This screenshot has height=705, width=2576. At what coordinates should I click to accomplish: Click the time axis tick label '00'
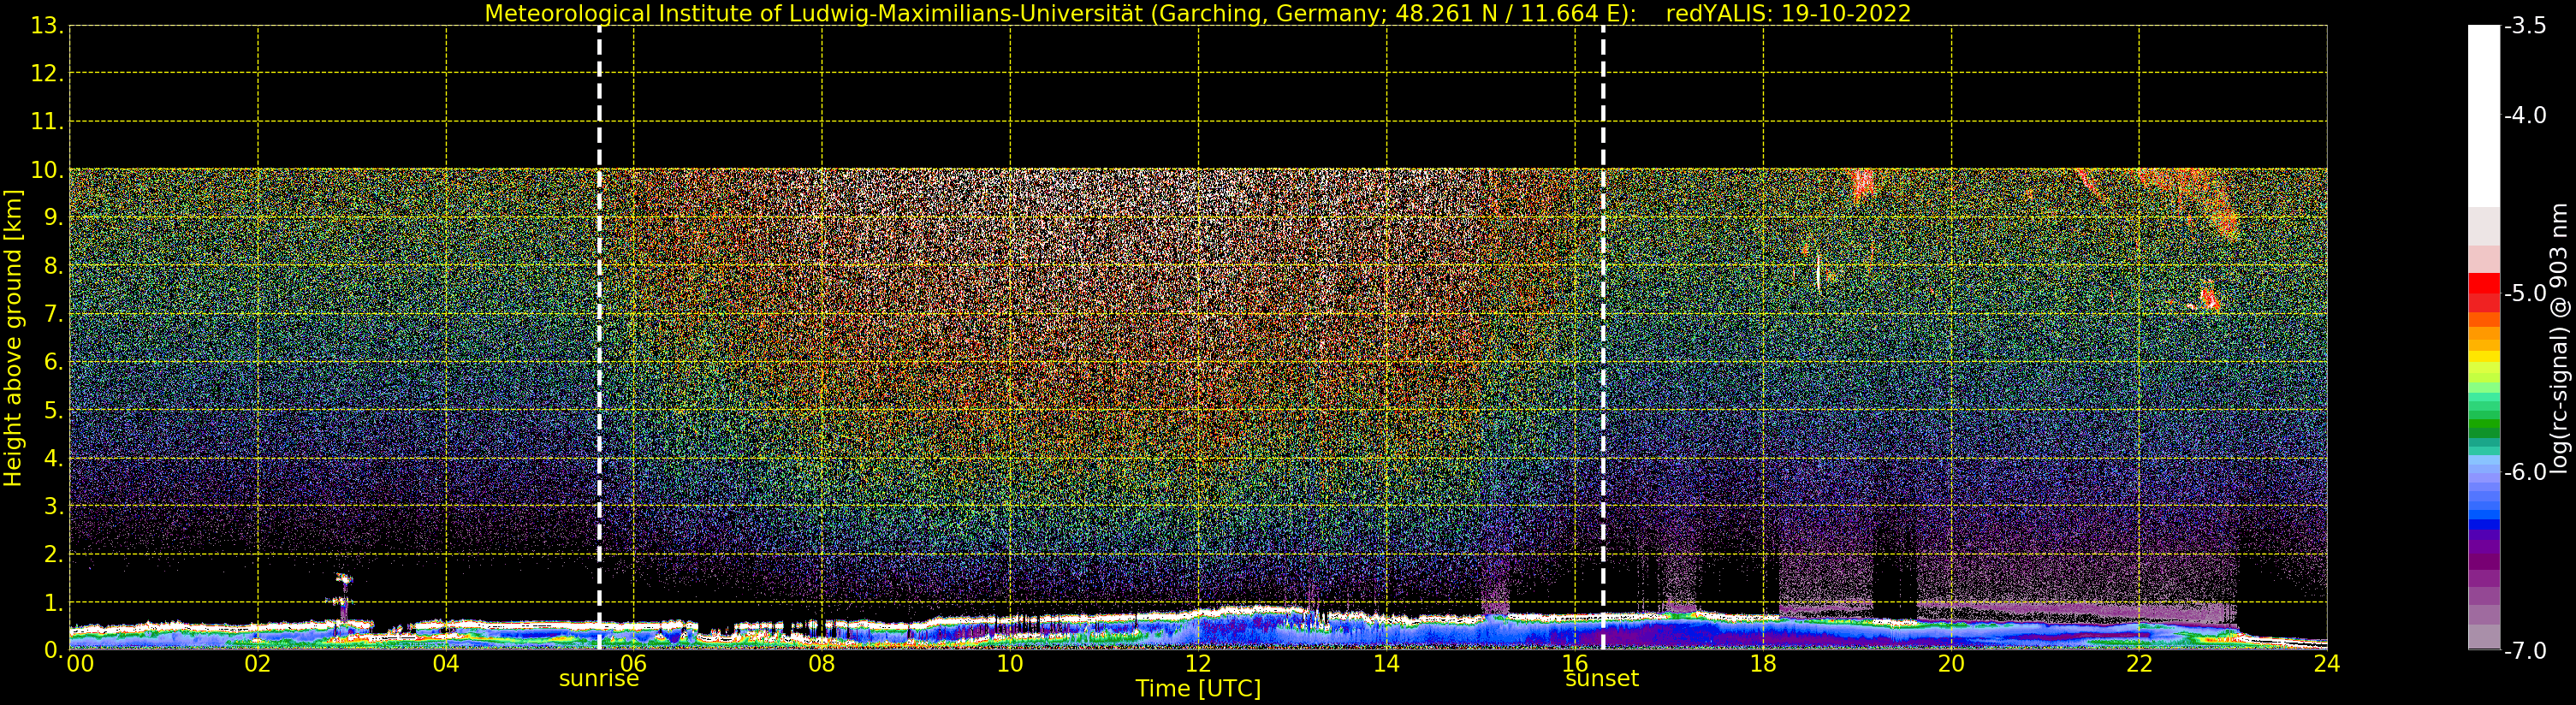(80, 664)
